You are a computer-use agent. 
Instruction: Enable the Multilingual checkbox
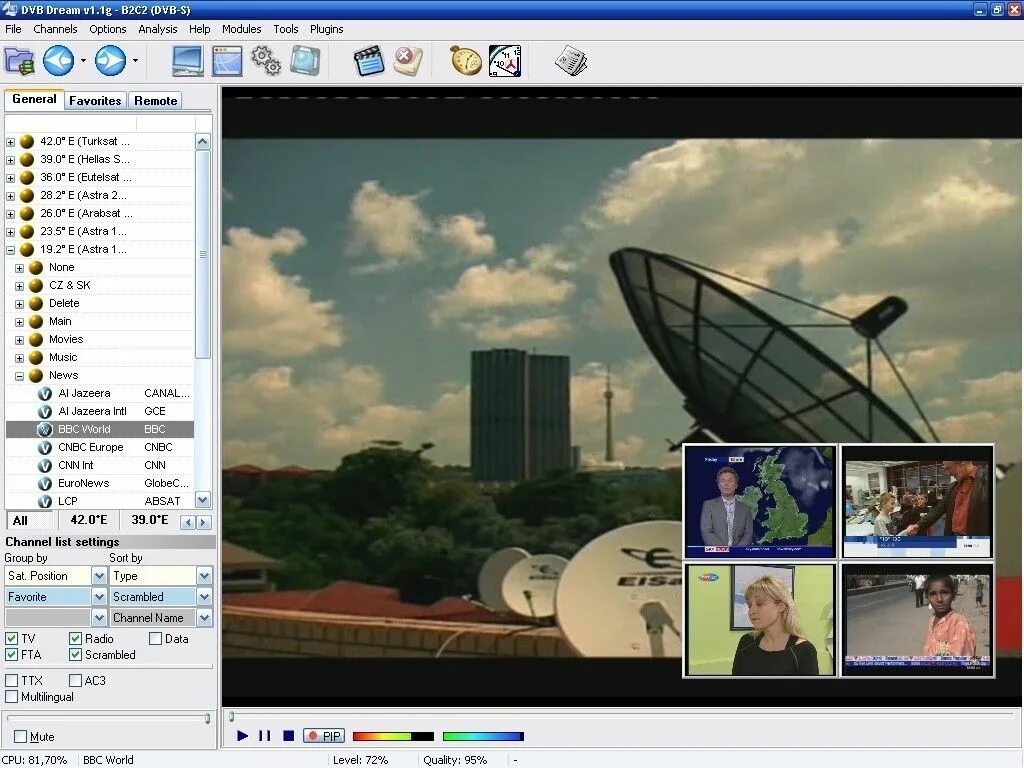pyautogui.click(x=11, y=697)
